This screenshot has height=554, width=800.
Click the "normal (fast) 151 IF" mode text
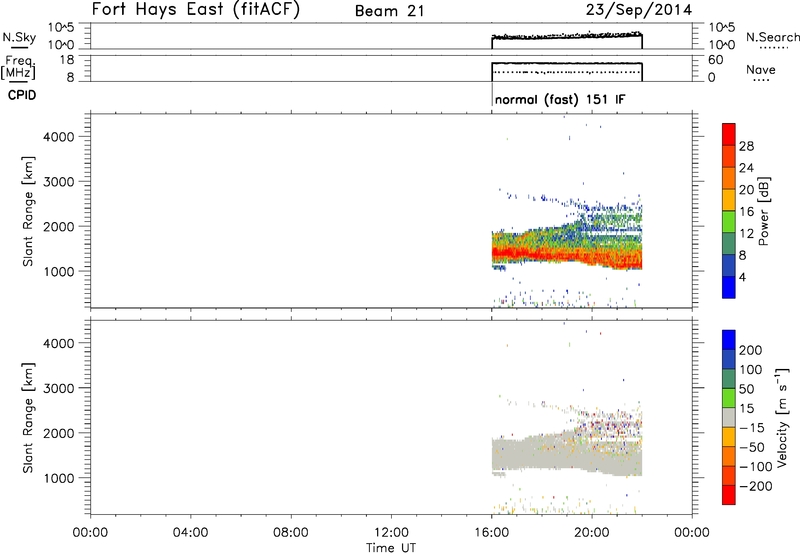click(560, 99)
